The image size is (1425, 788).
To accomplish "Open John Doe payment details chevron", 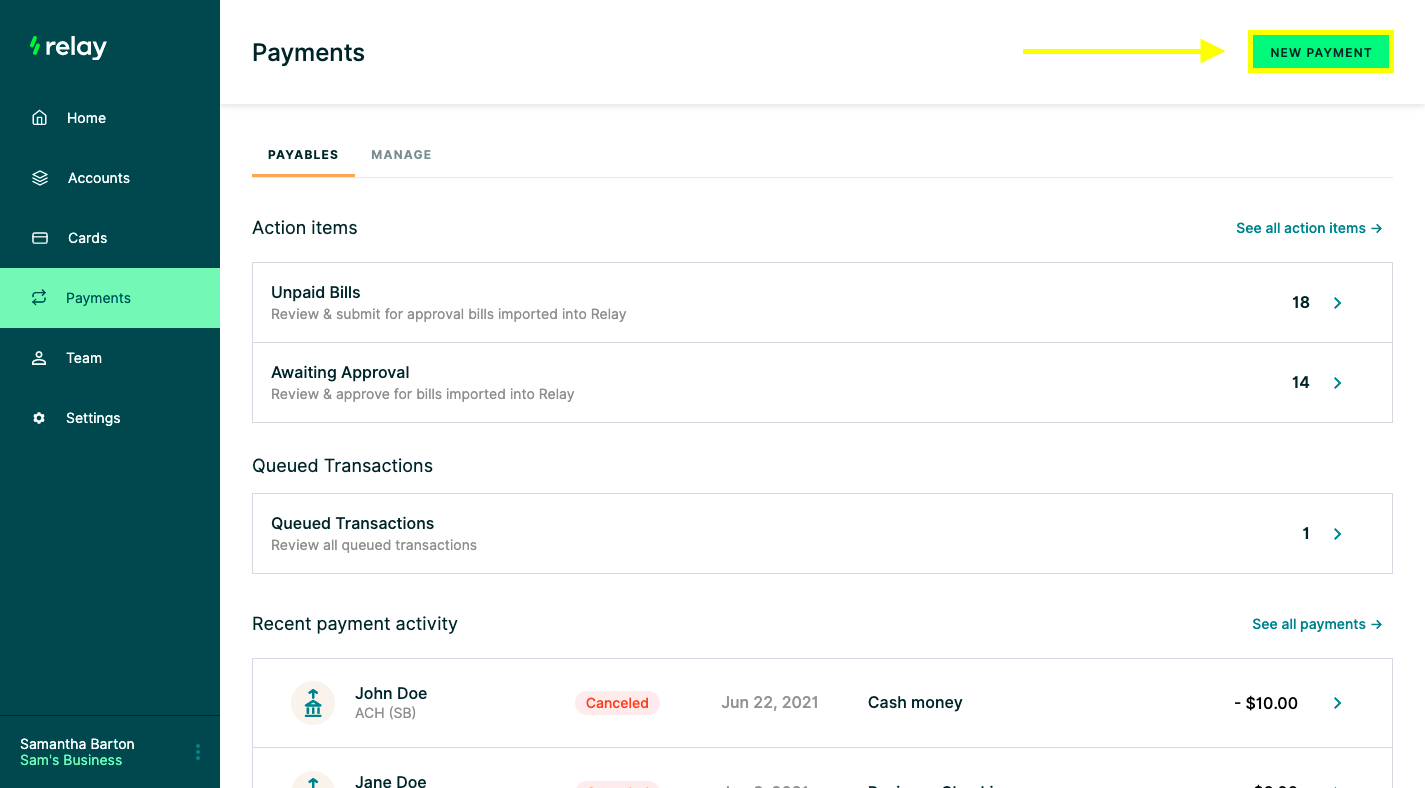I will (x=1338, y=703).
